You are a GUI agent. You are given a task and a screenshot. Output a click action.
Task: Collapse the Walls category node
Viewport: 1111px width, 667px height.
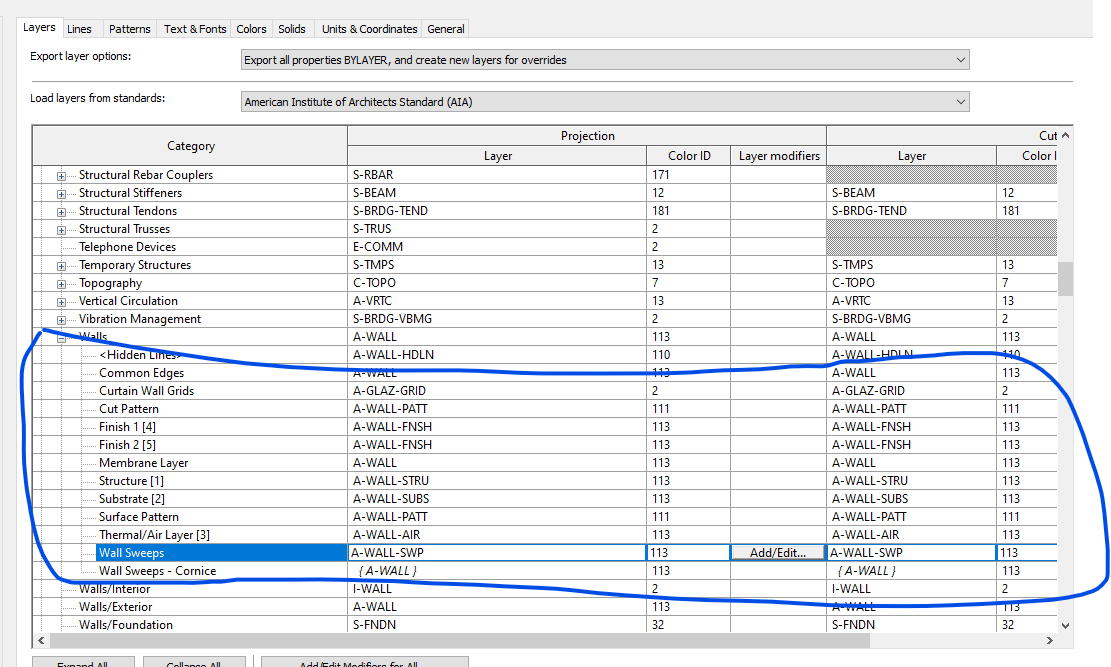(61, 338)
